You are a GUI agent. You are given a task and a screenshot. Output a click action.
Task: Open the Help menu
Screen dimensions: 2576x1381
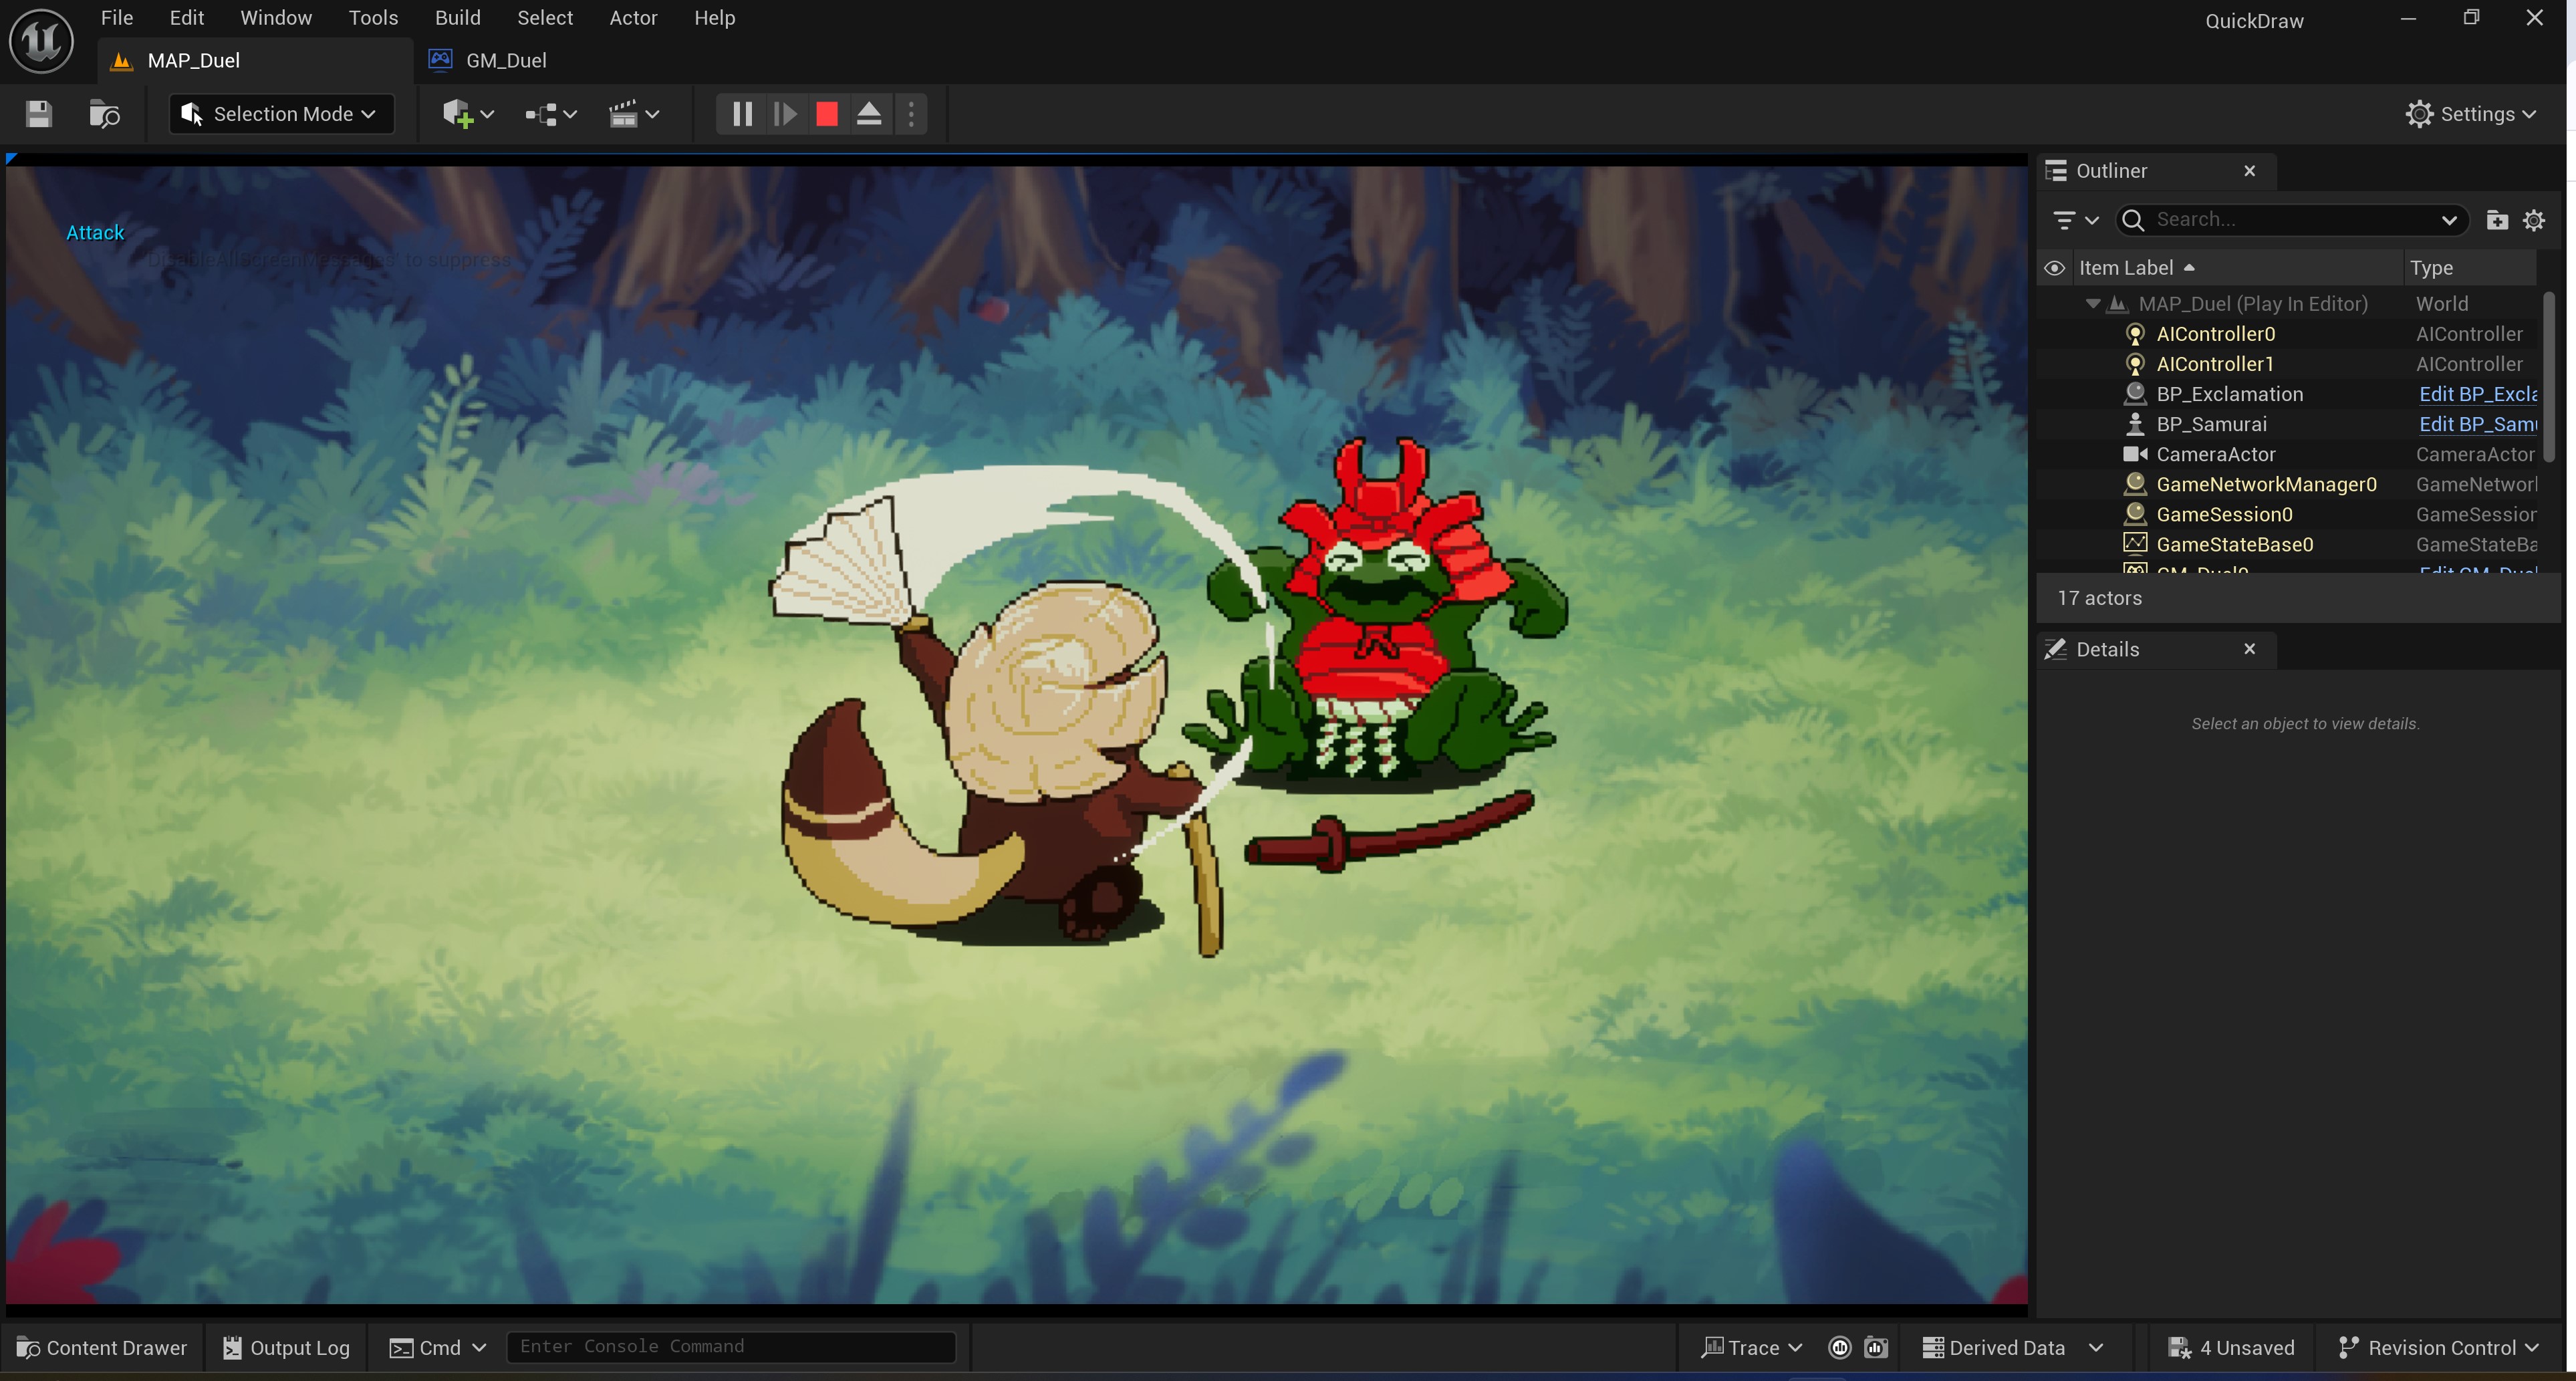coord(715,18)
